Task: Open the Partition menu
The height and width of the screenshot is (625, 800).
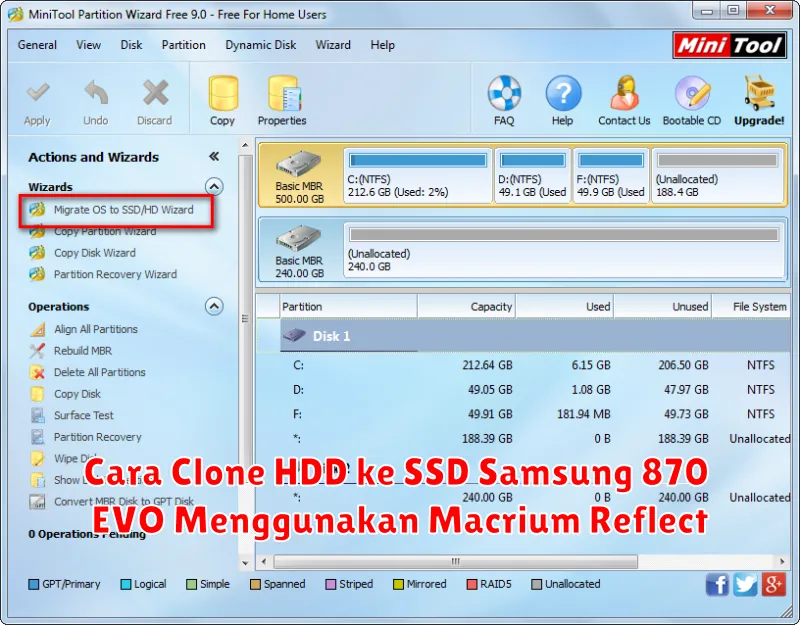Action: (x=183, y=45)
